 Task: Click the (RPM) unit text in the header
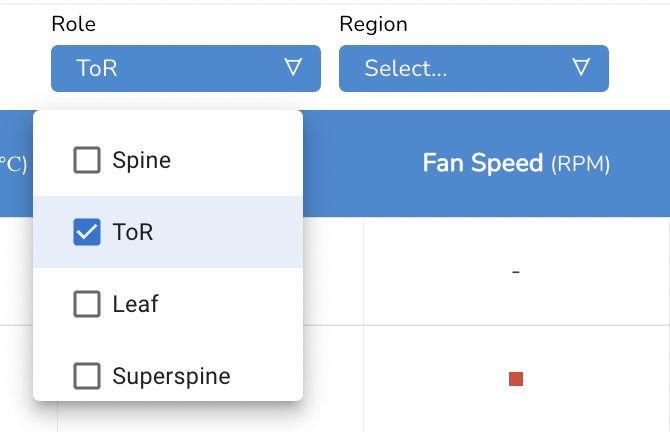(580, 164)
